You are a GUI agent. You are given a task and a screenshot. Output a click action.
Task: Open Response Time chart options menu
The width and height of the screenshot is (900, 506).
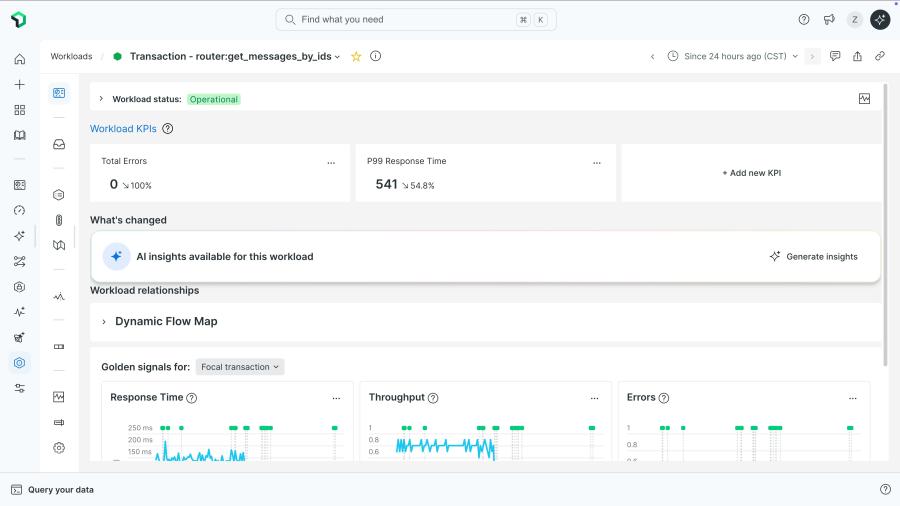point(336,398)
